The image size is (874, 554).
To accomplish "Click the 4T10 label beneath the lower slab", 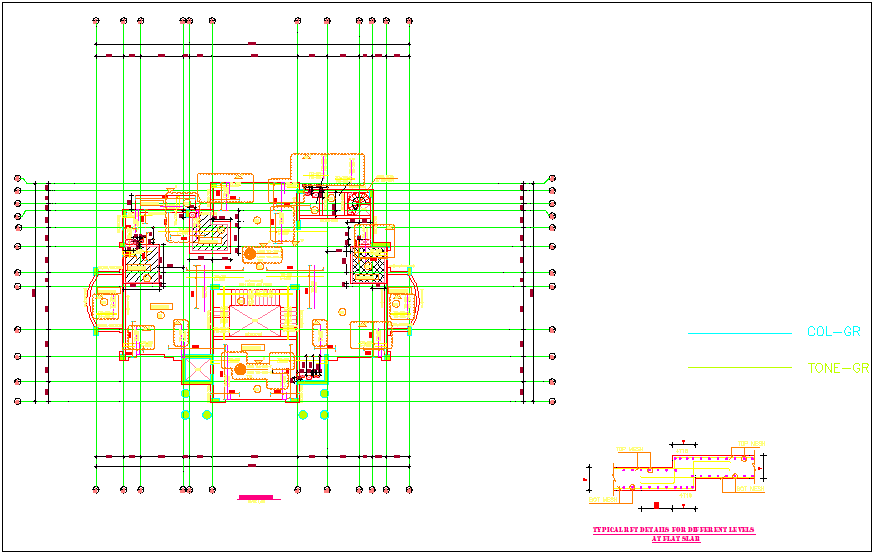I will [686, 495].
